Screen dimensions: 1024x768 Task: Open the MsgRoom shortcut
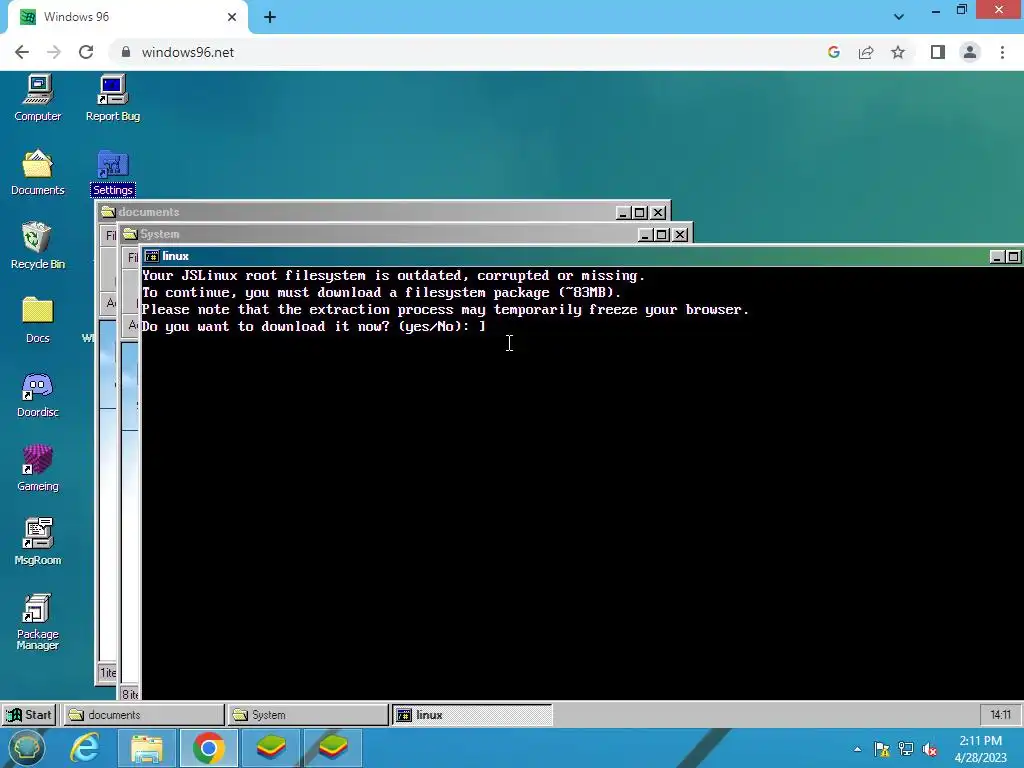click(37, 542)
